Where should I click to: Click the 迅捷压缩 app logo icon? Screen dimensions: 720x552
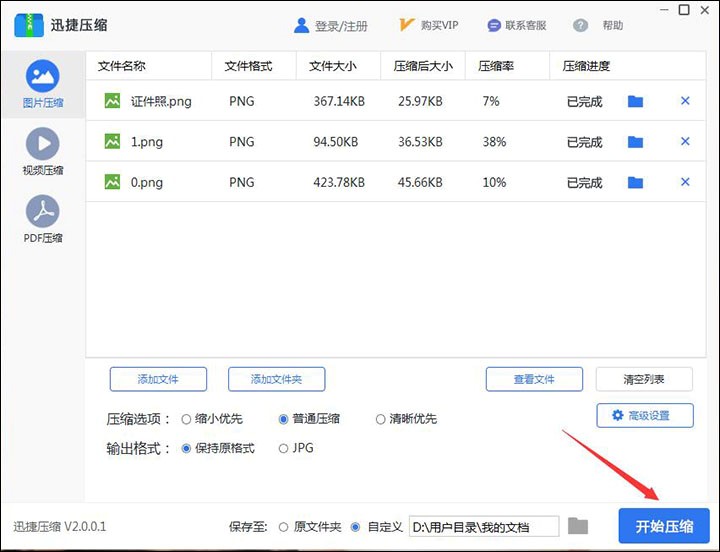pos(28,25)
